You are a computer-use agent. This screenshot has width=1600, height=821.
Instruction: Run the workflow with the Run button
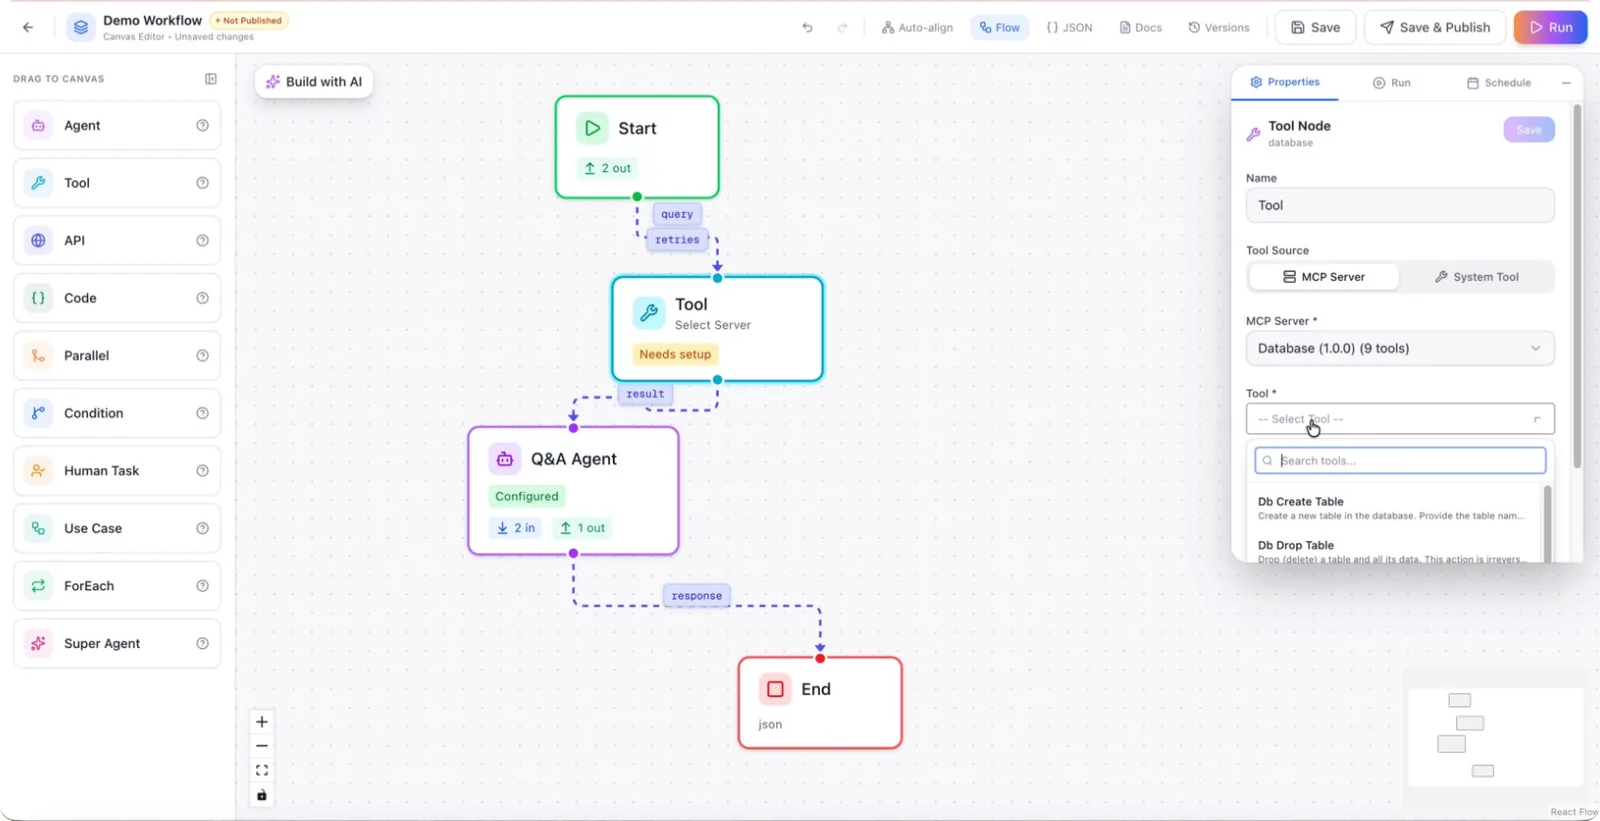(1550, 28)
